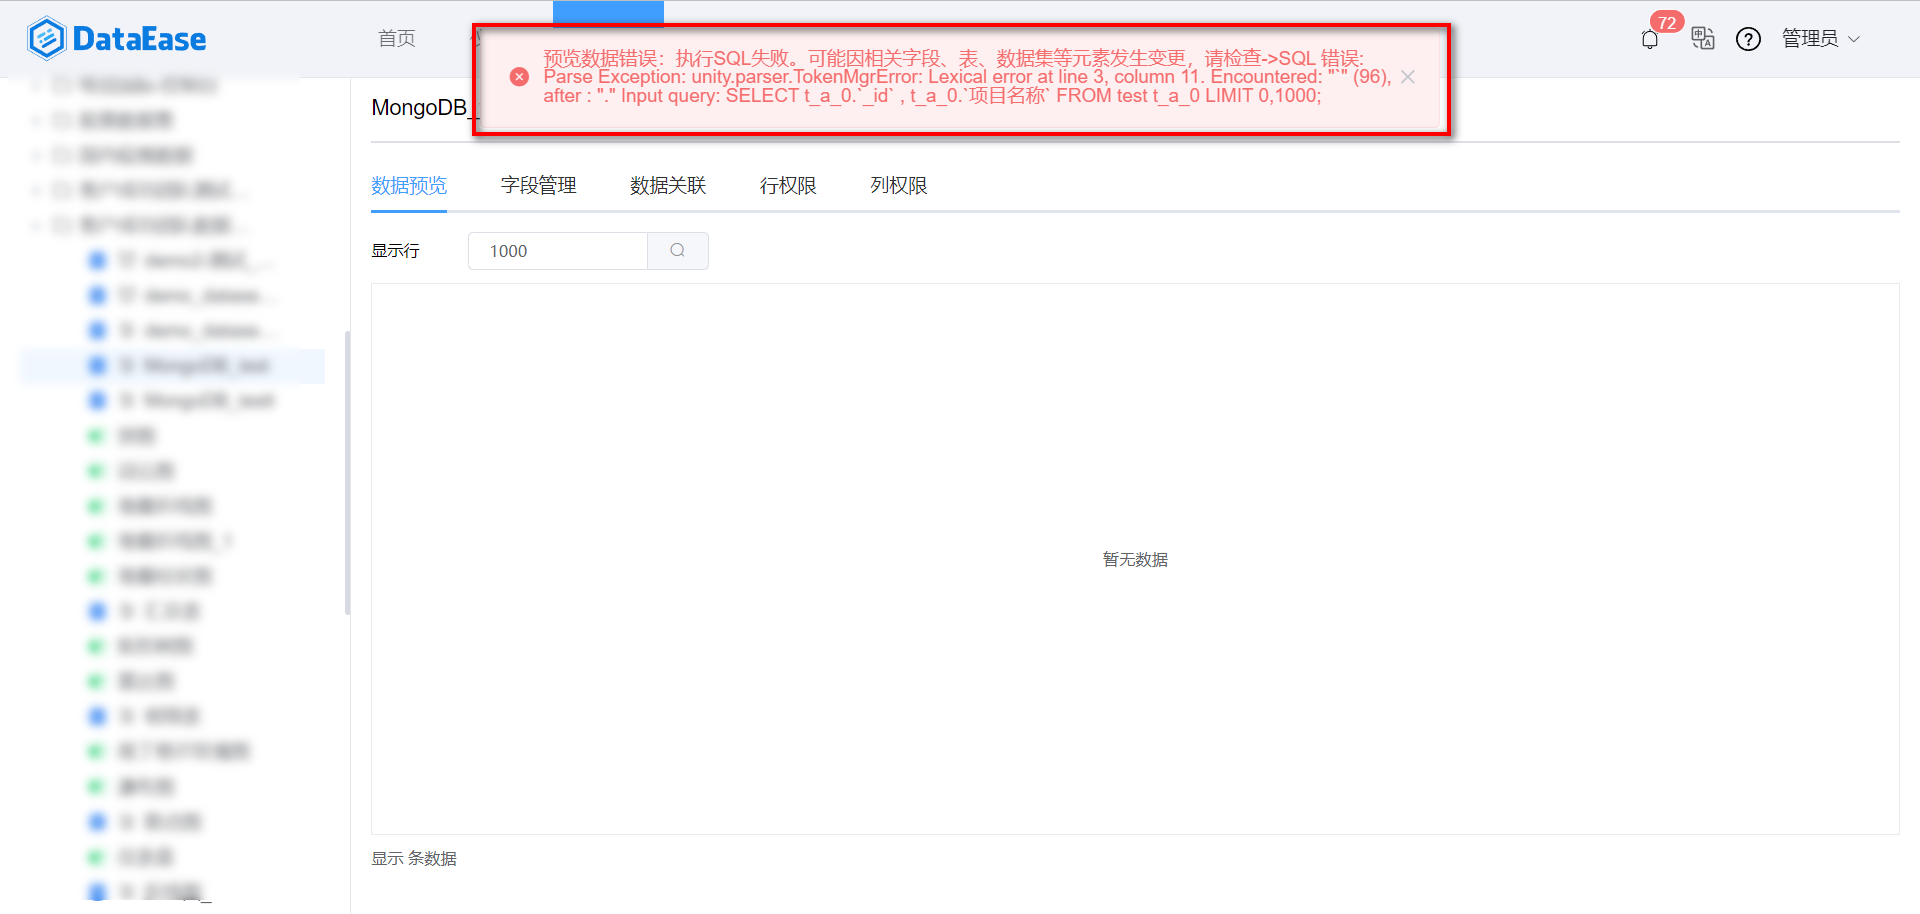Click the sidebar vertical scrollbar
The width and height of the screenshot is (1920, 914).
tap(347, 472)
